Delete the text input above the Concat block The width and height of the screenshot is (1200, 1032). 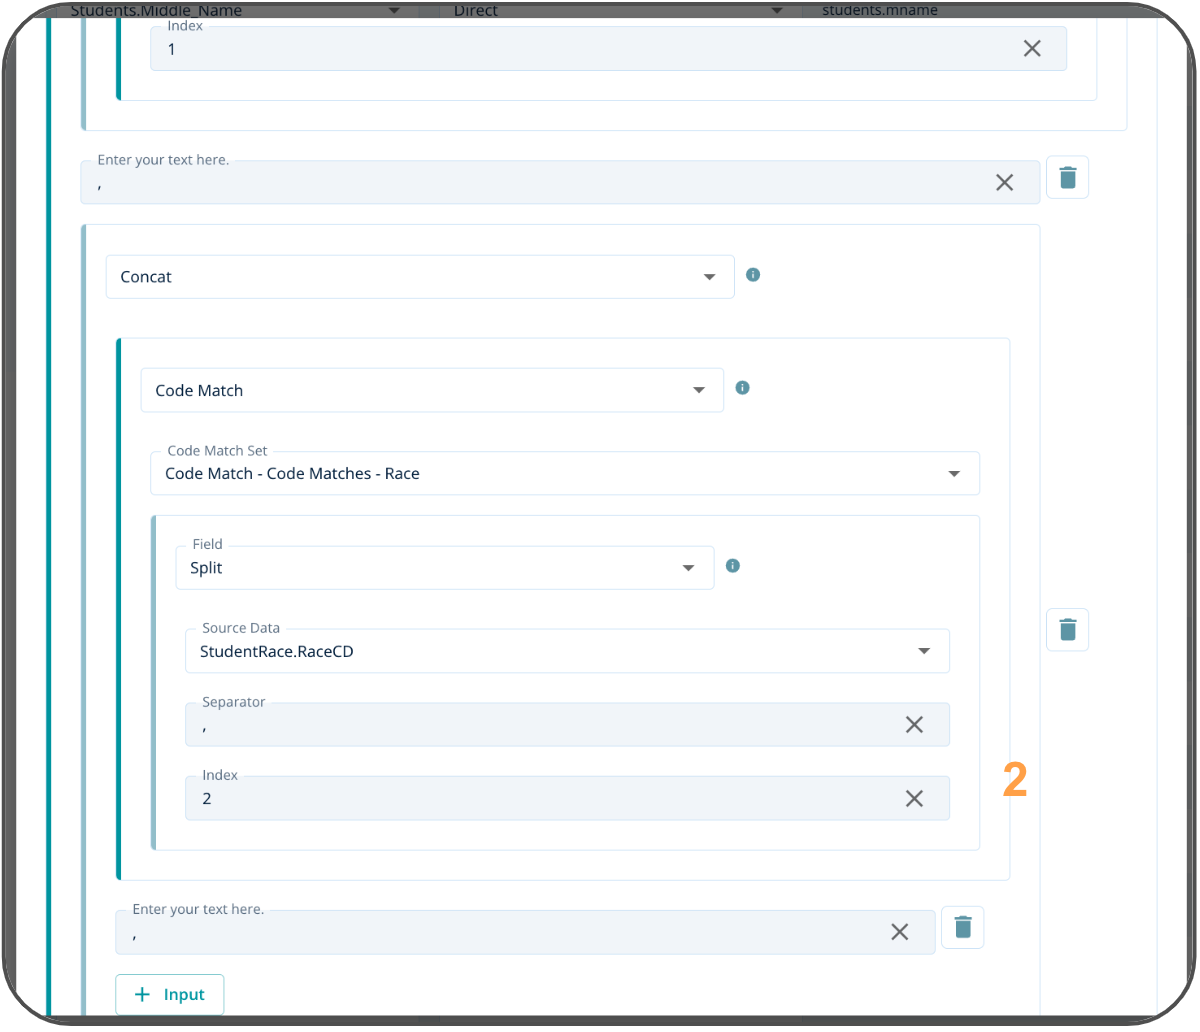[x=1067, y=178]
